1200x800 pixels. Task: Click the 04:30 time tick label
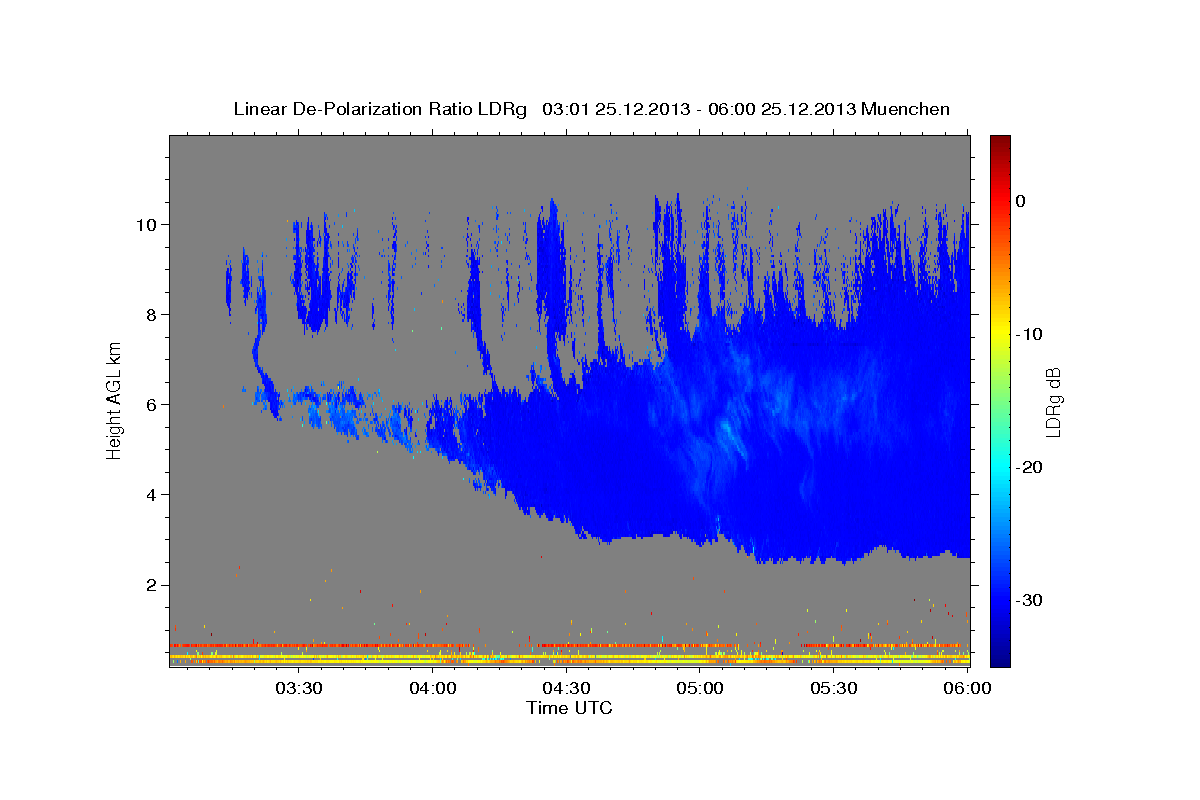pos(566,688)
